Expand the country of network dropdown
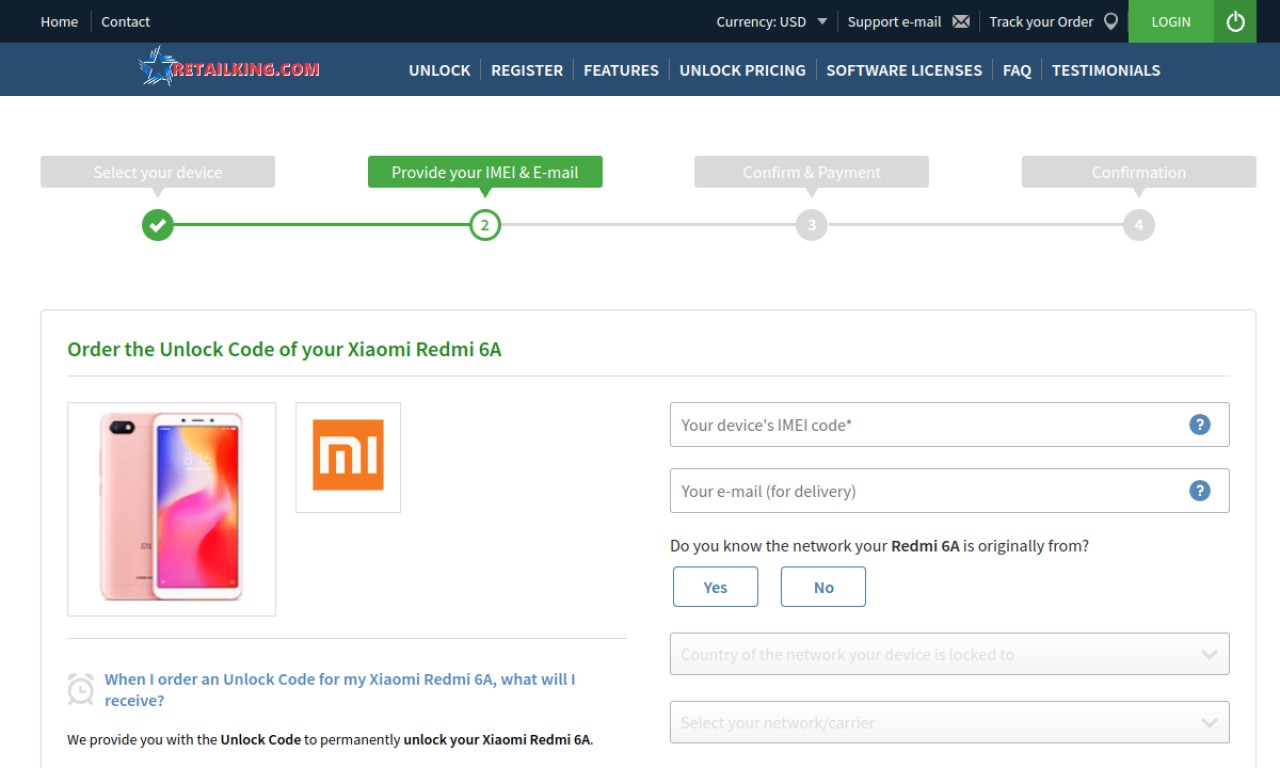The image size is (1280, 768). tap(949, 654)
